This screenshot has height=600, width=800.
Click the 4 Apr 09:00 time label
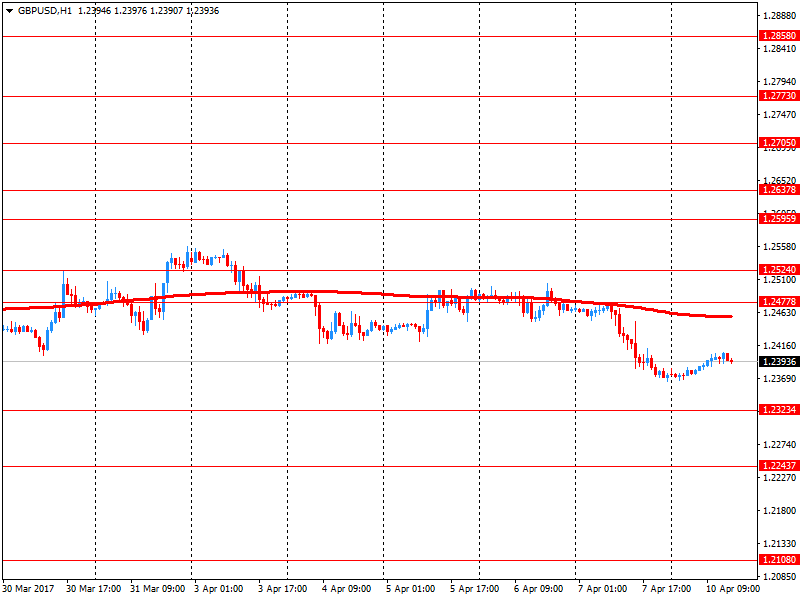pos(346,589)
